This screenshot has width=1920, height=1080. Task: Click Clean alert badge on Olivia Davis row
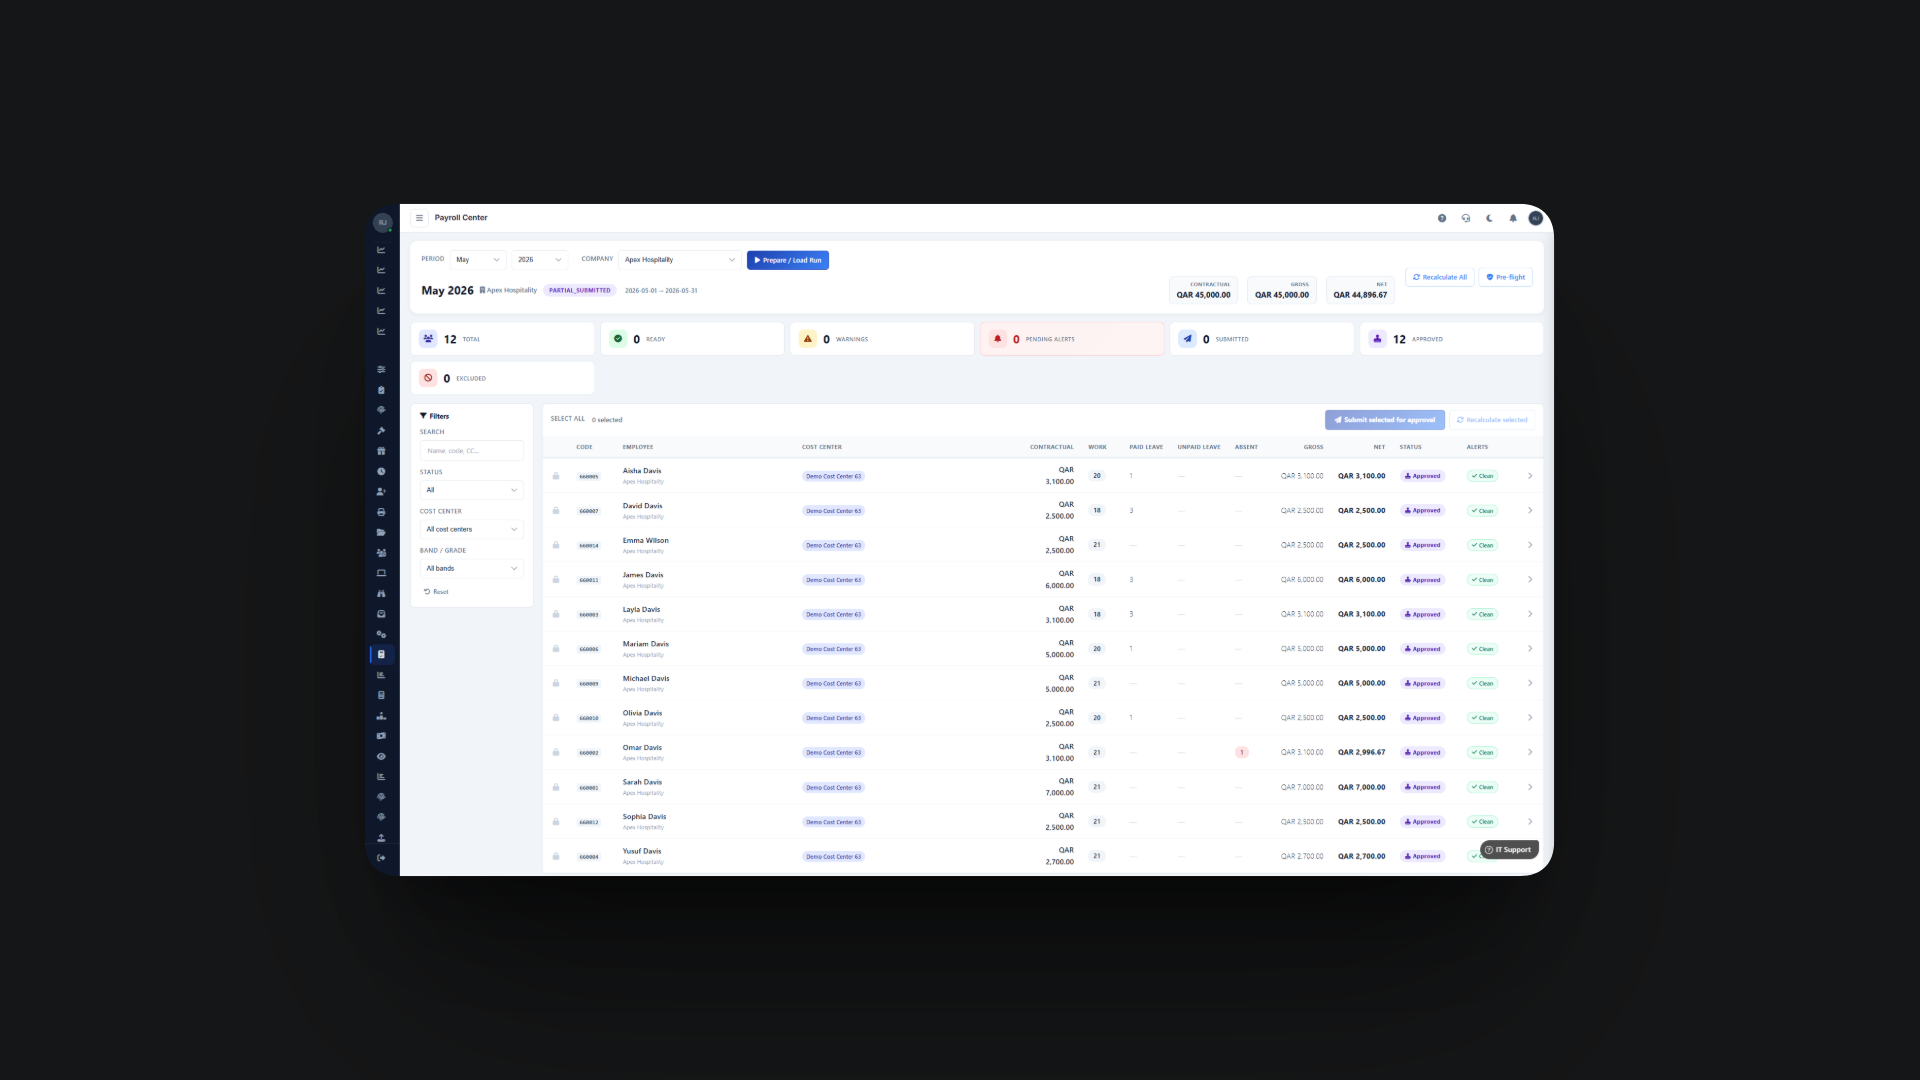tap(1482, 718)
